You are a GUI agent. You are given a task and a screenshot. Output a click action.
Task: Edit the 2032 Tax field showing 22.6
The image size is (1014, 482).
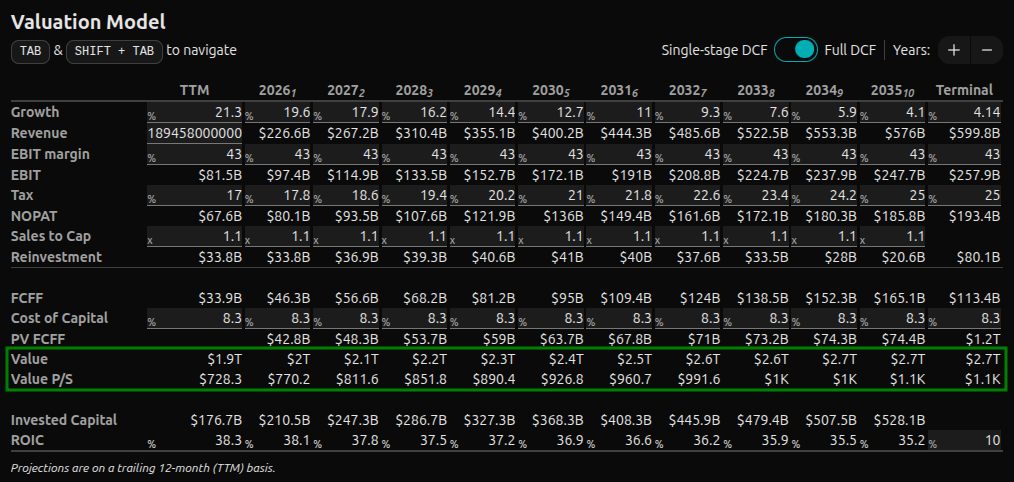687,195
